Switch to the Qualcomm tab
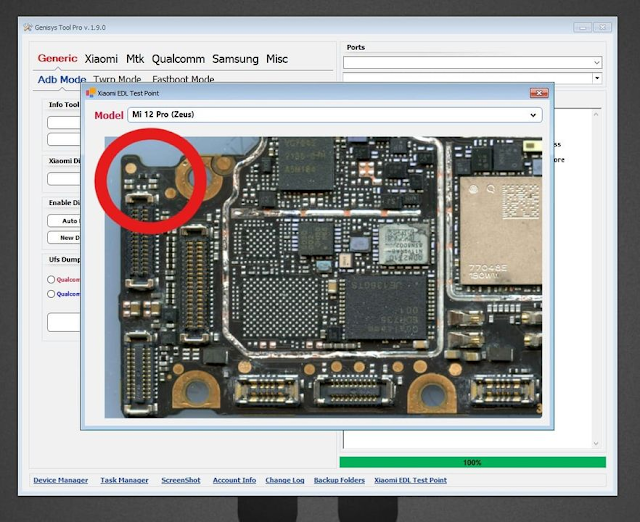This screenshot has height=522, width=640. coord(178,59)
